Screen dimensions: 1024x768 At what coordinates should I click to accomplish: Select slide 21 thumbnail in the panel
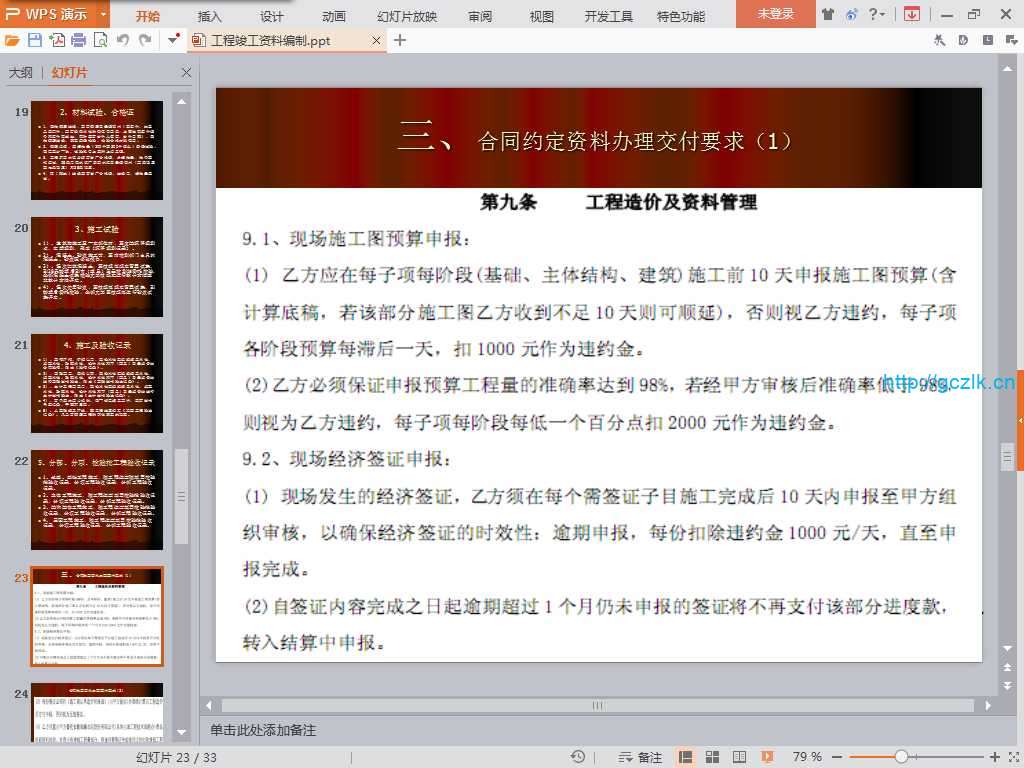tap(97, 370)
